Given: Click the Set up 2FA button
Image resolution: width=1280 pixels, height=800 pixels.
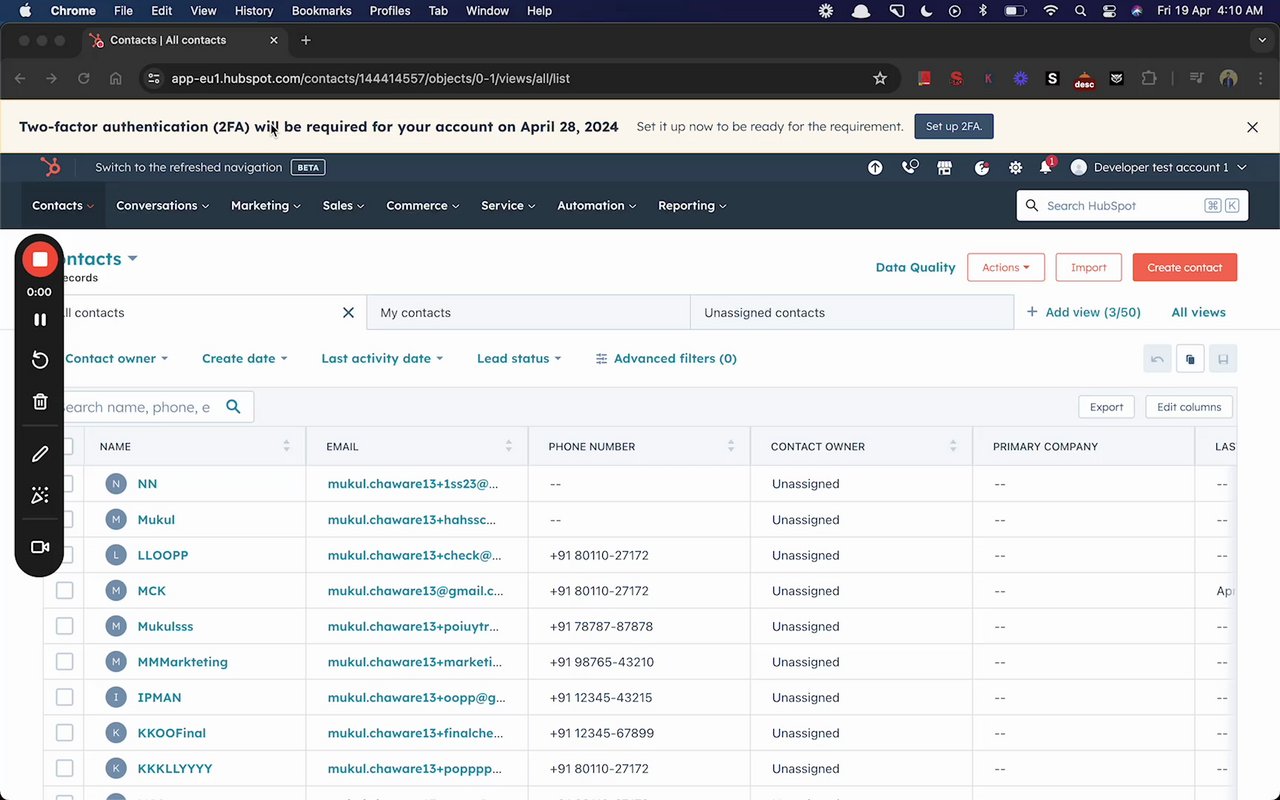Looking at the screenshot, I should pyautogui.click(x=954, y=127).
